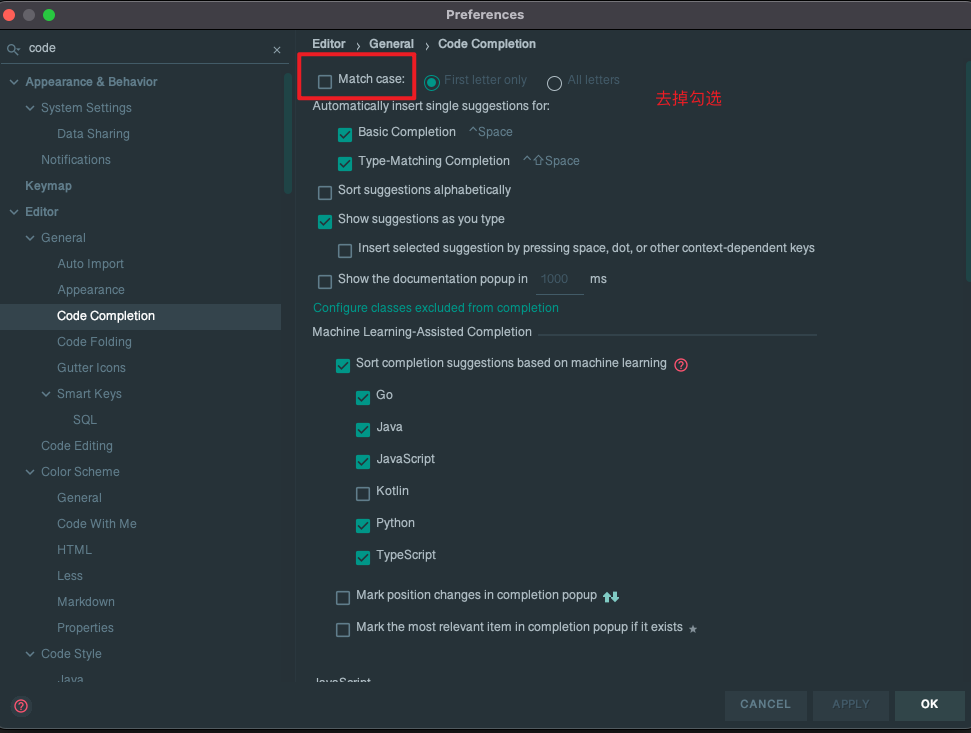The height and width of the screenshot is (733, 971).
Task: Click the search magnifier icon
Action: [x=14, y=49]
